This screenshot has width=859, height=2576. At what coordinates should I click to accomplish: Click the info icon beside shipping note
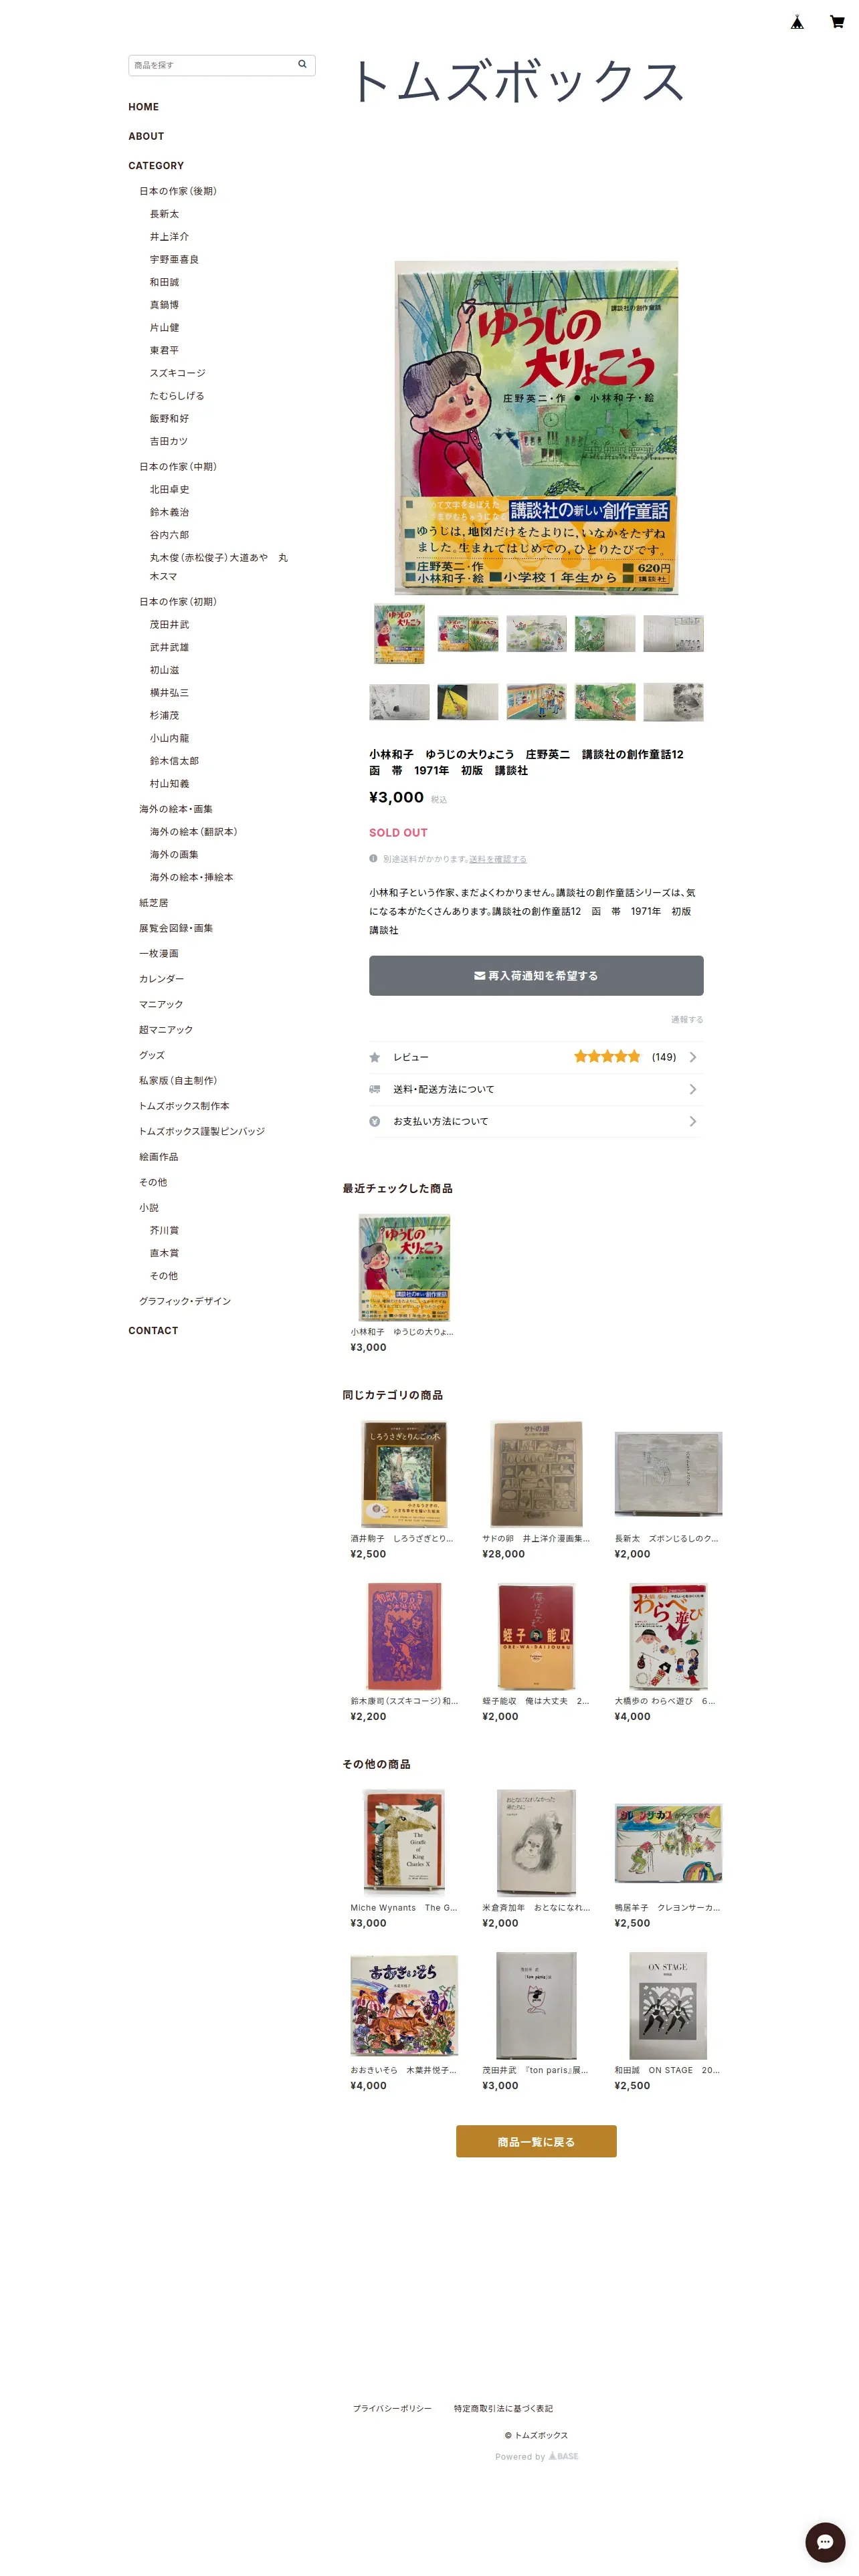[373, 858]
